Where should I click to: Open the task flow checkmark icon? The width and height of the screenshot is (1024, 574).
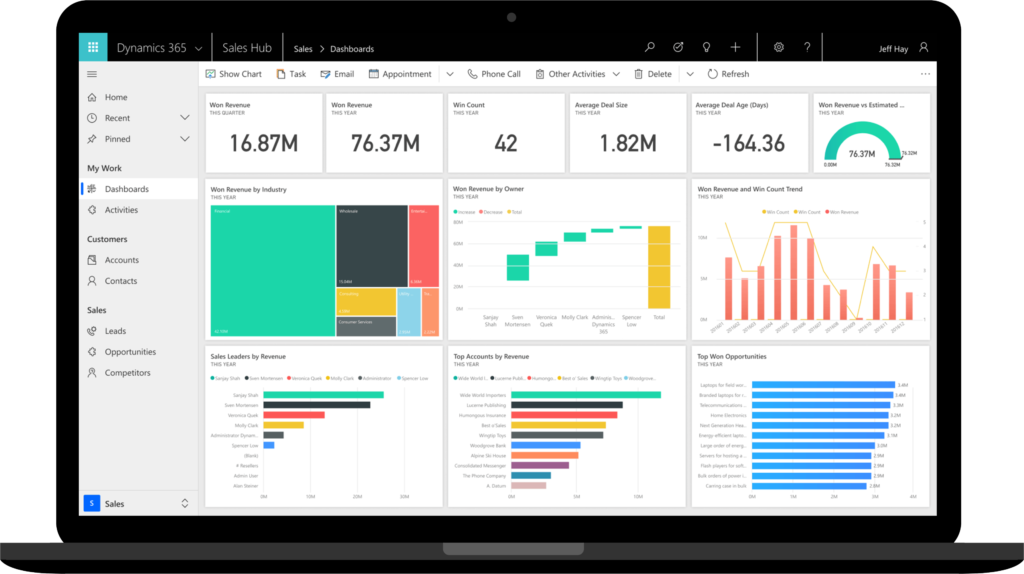pos(678,47)
